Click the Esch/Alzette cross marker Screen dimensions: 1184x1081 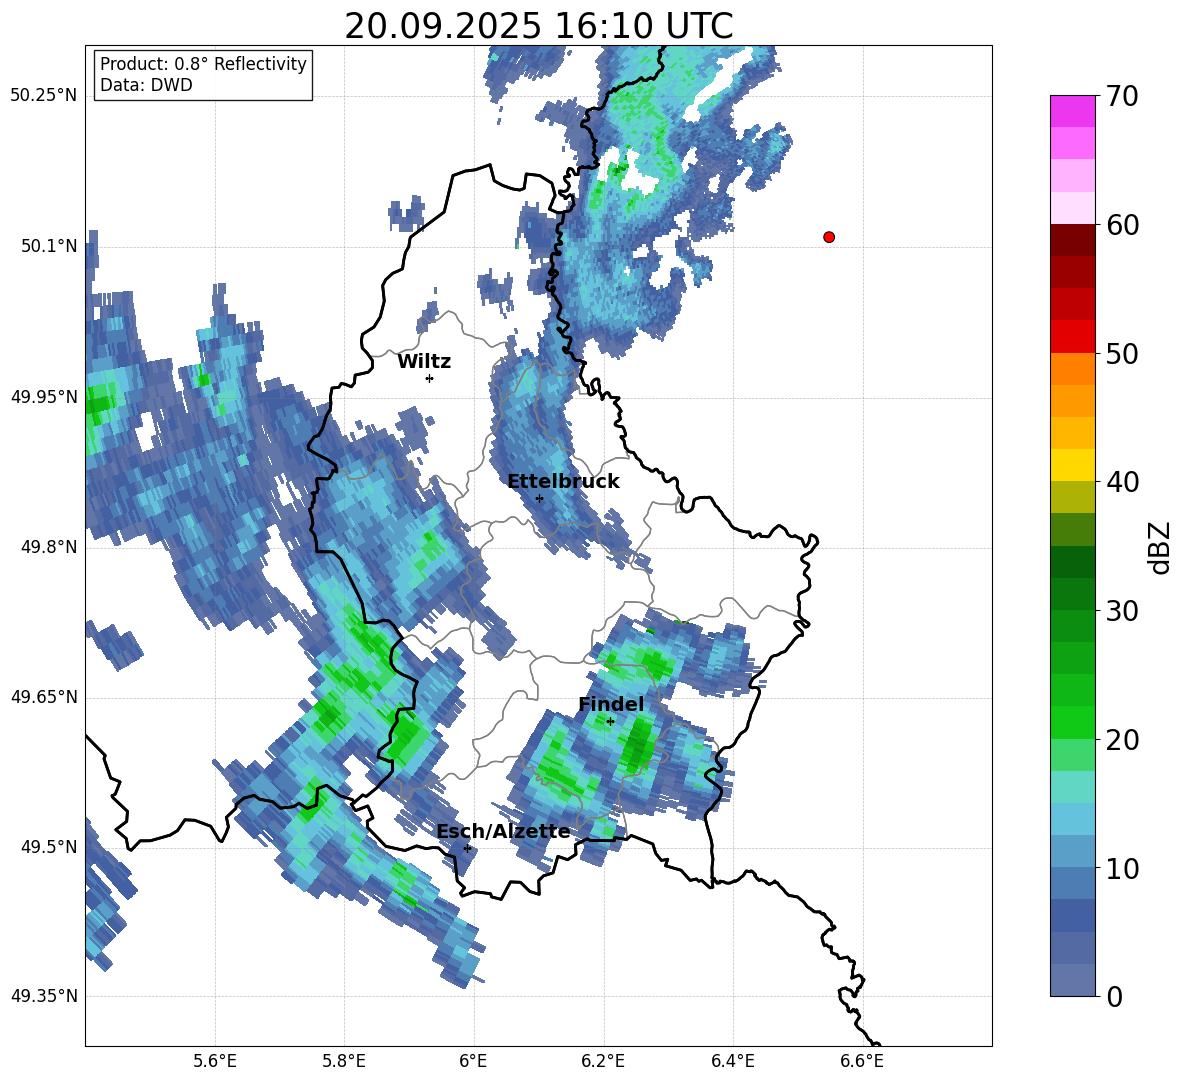467,848
